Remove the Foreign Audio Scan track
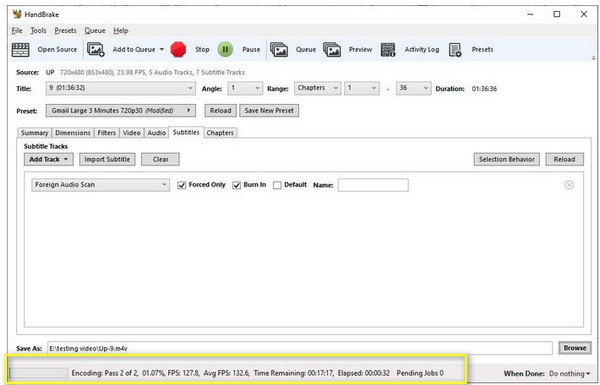 click(x=569, y=185)
